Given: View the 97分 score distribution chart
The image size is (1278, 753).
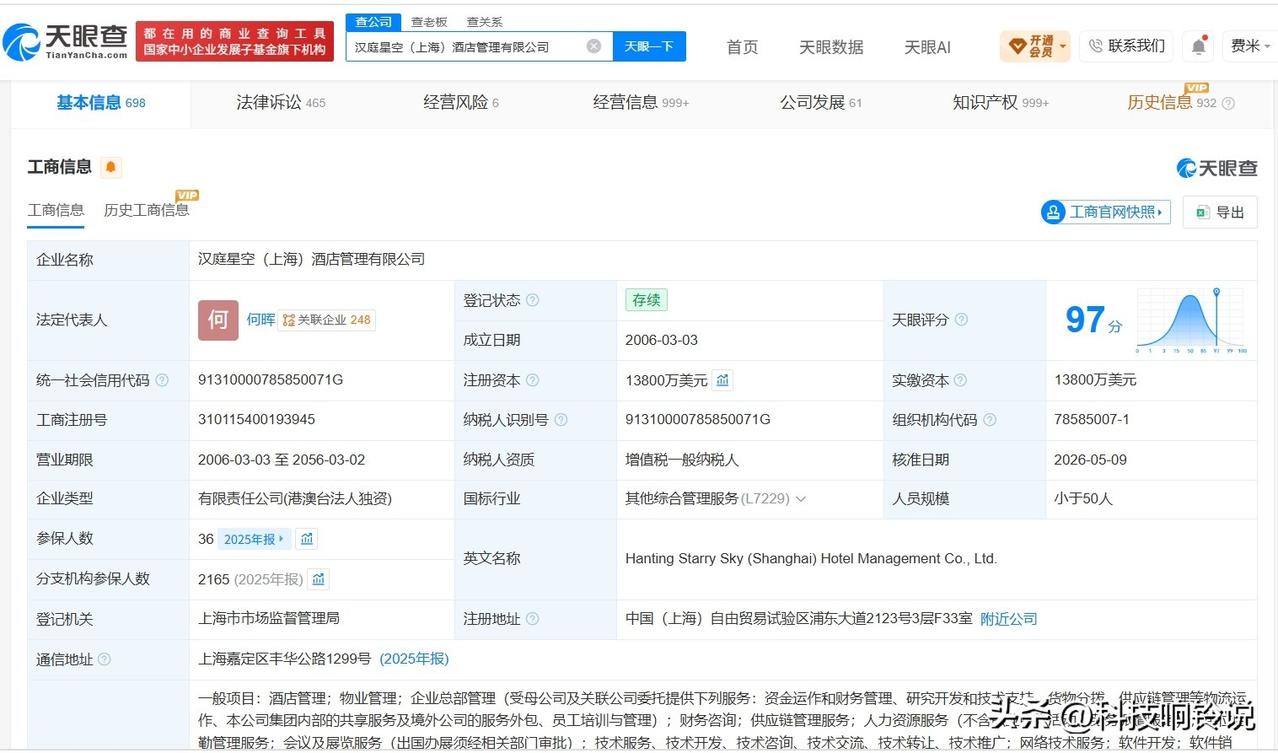Looking at the screenshot, I should coord(1191,320).
